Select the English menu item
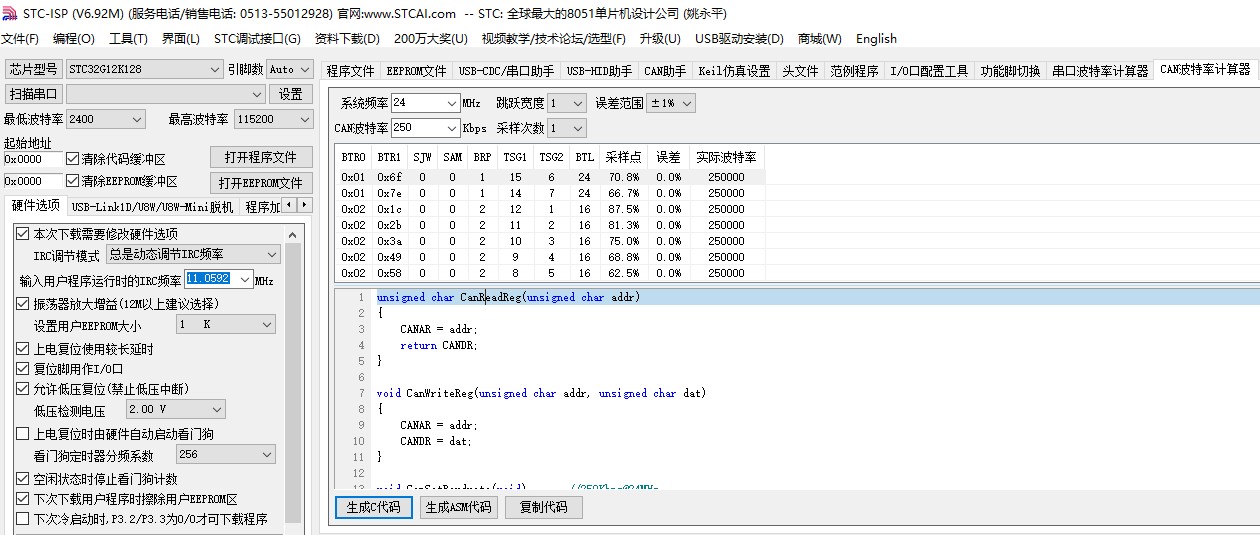This screenshot has width=1260, height=535. (x=876, y=39)
